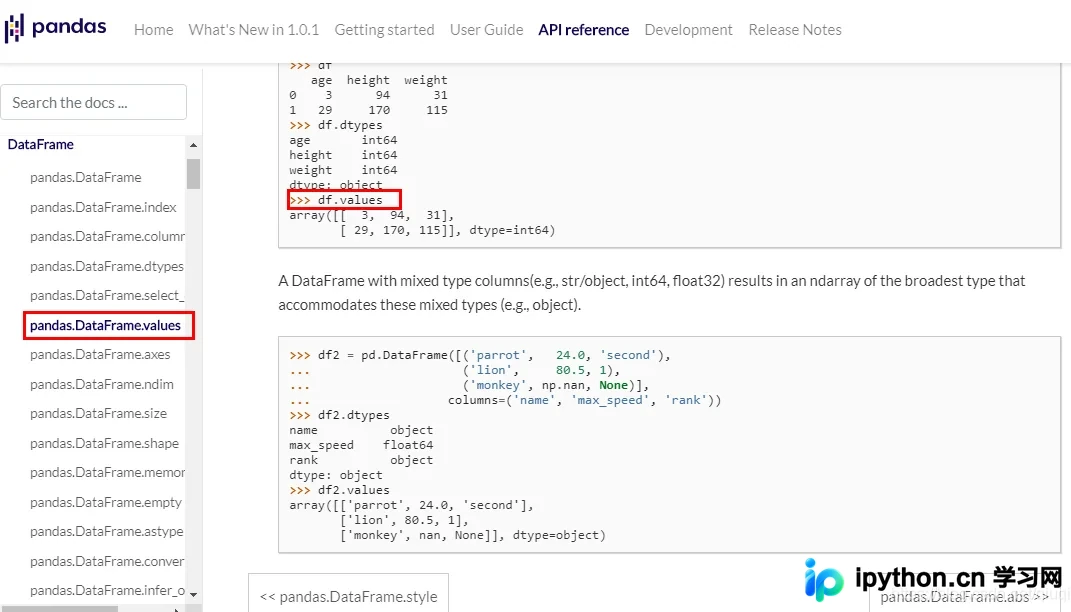Open pandas.DataFrame.shape sidebar link

(x=105, y=443)
